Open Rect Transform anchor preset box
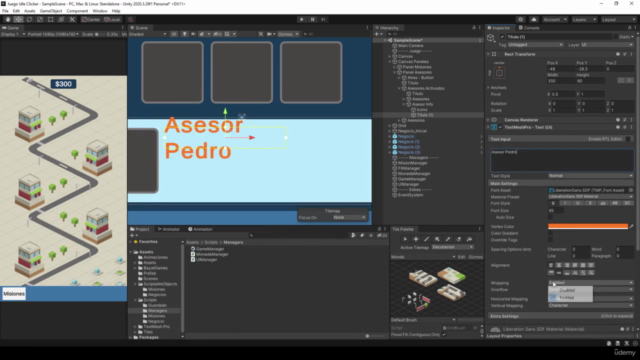This screenshot has width=640, height=360. [x=499, y=73]
